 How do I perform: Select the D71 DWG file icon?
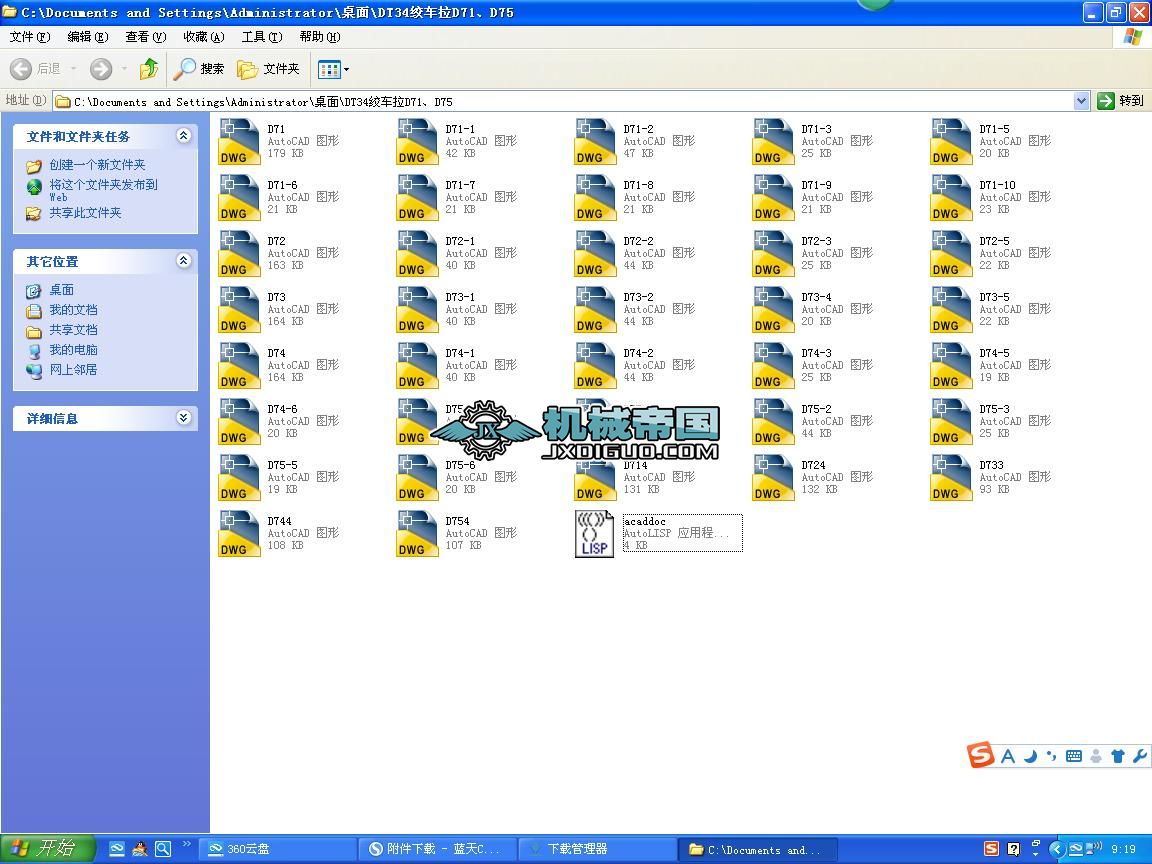[239, 142]
